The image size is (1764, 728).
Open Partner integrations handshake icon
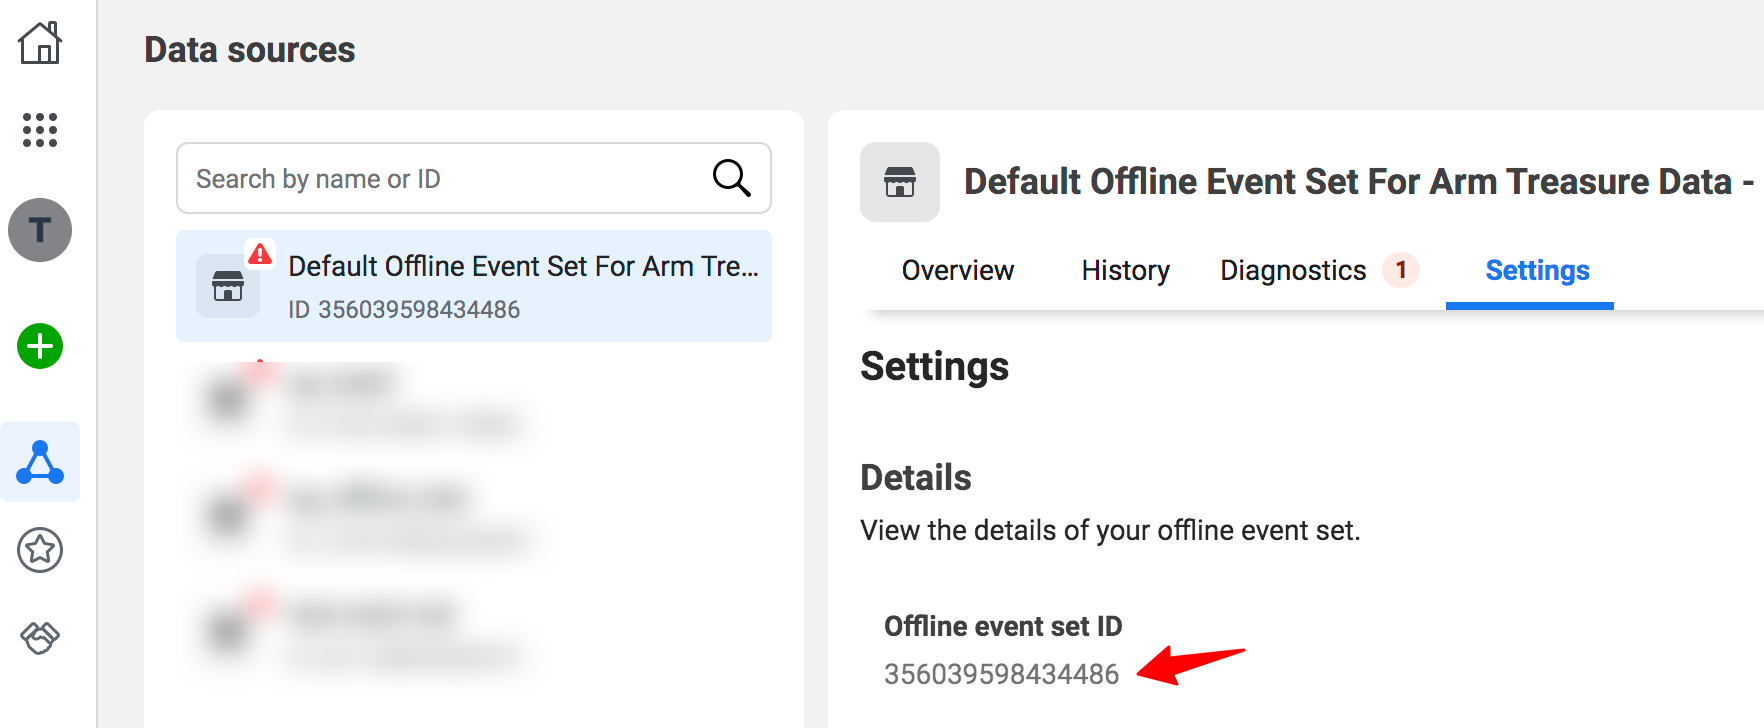[40, 637]
